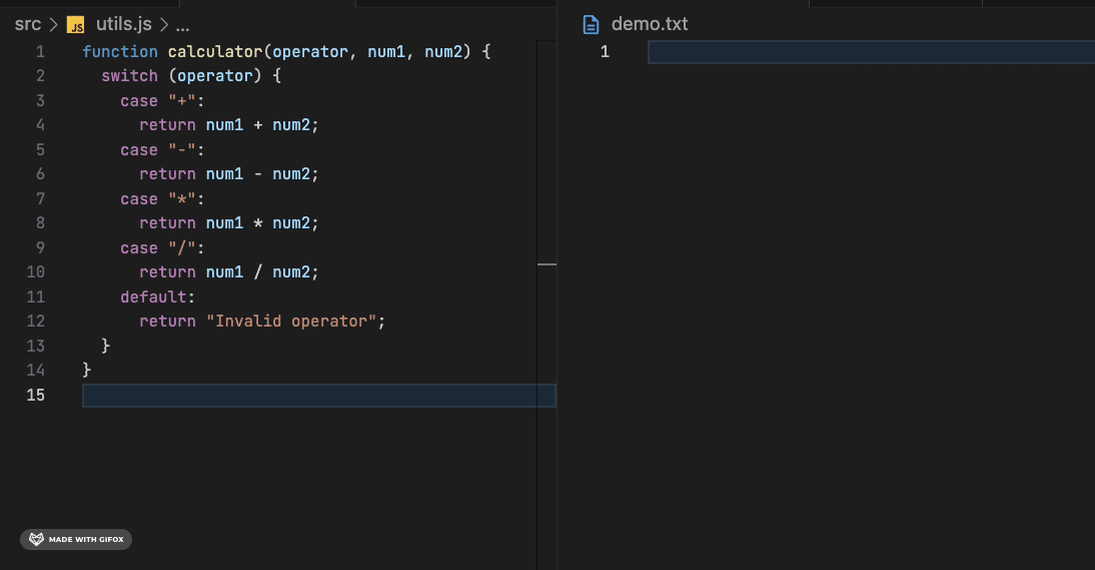The width and height of the screenshot is (1095, 570).
Task: Click the calculator function name
Action: point(215,52)
